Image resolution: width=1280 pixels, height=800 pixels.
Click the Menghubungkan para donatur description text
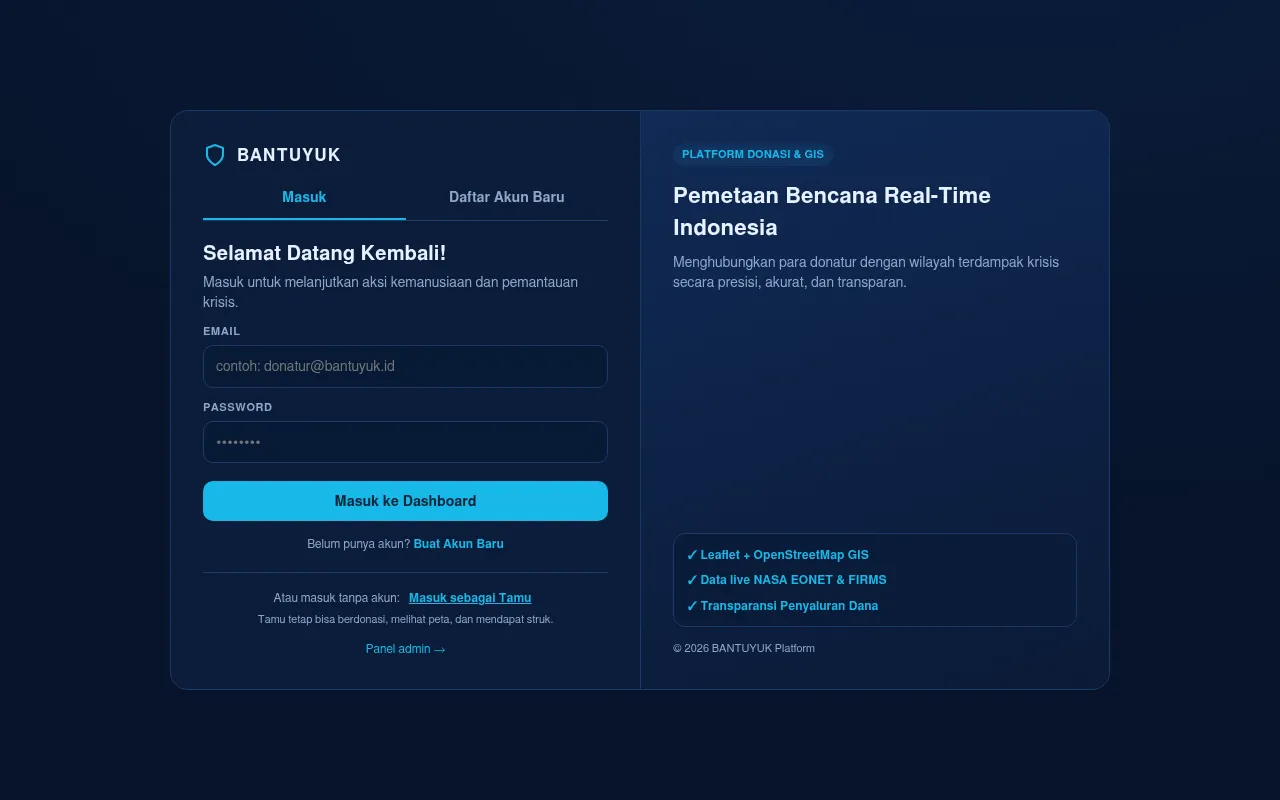click(x=866, y=272)
